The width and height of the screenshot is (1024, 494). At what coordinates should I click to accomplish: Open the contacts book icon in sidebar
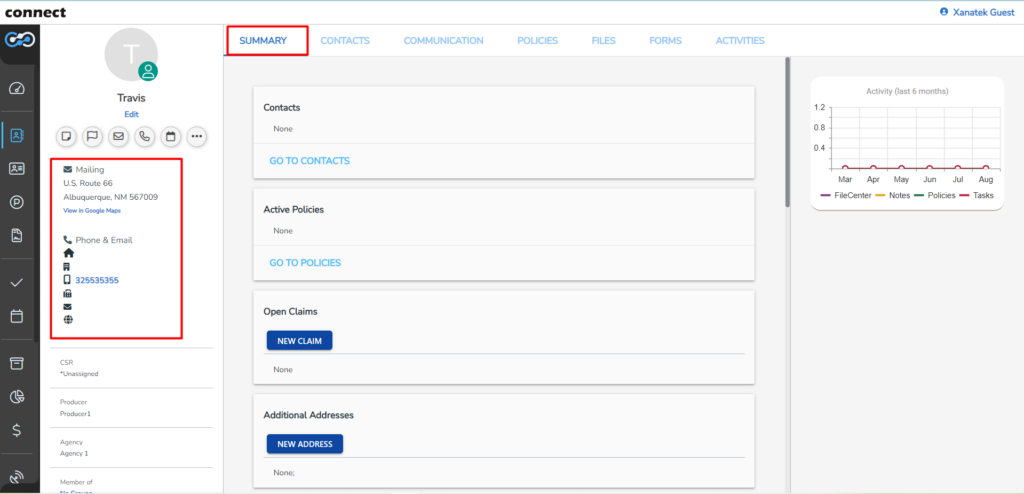18,135
